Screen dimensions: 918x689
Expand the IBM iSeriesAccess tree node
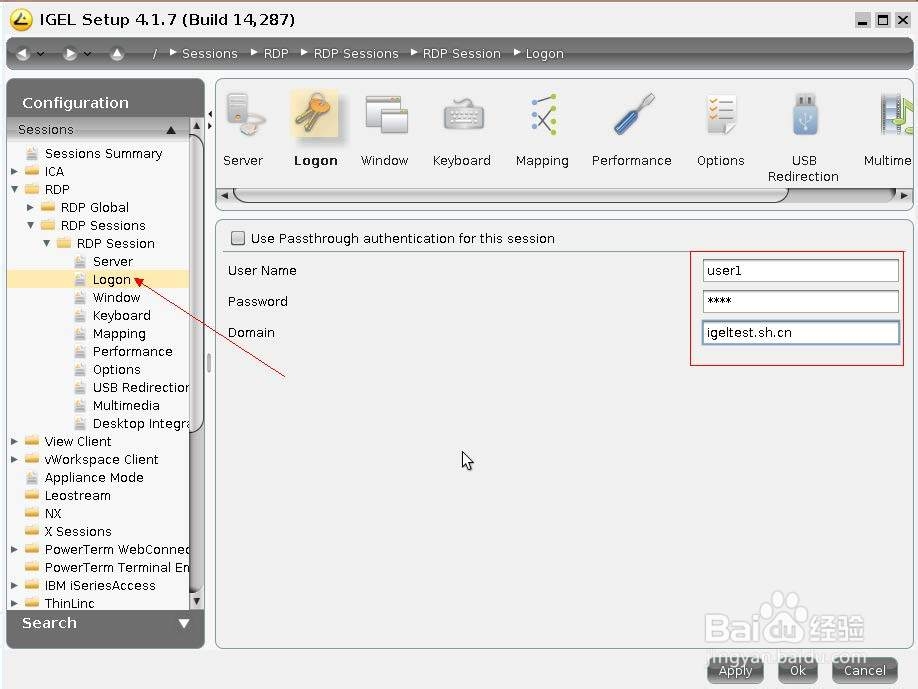click(x=15, y=585)
